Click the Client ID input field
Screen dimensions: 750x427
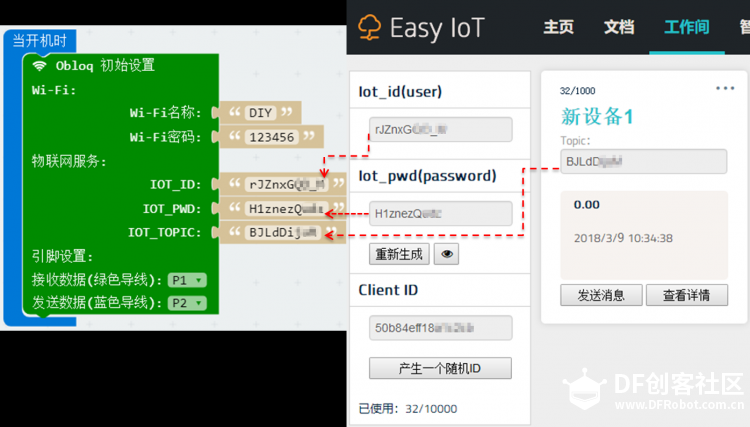[x=440, y=328]
